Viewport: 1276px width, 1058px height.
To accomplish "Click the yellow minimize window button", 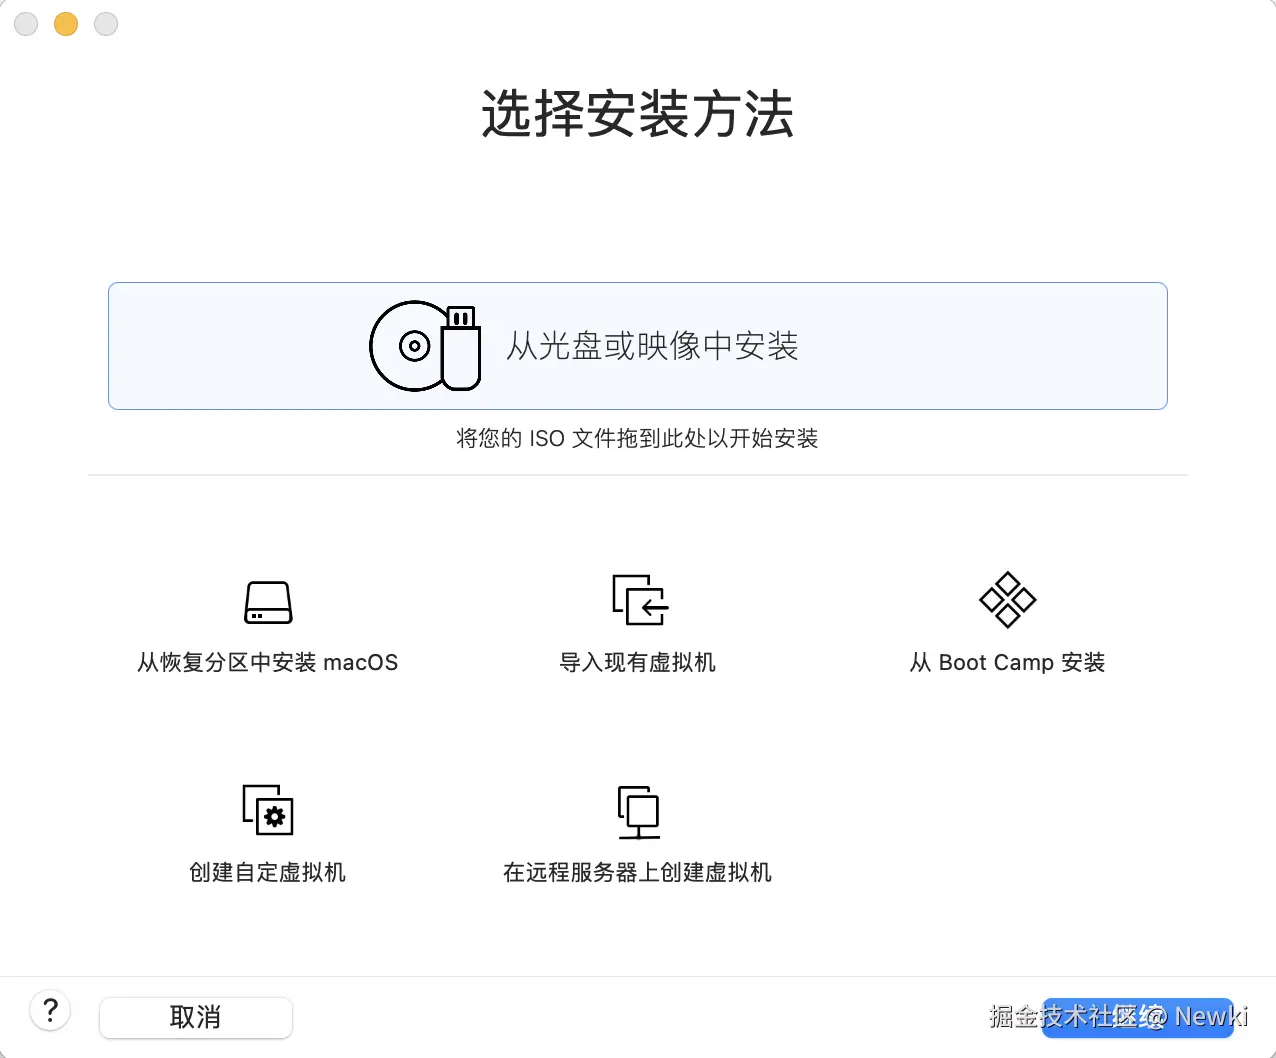I will pyautogui.click(x=66, y=24).
